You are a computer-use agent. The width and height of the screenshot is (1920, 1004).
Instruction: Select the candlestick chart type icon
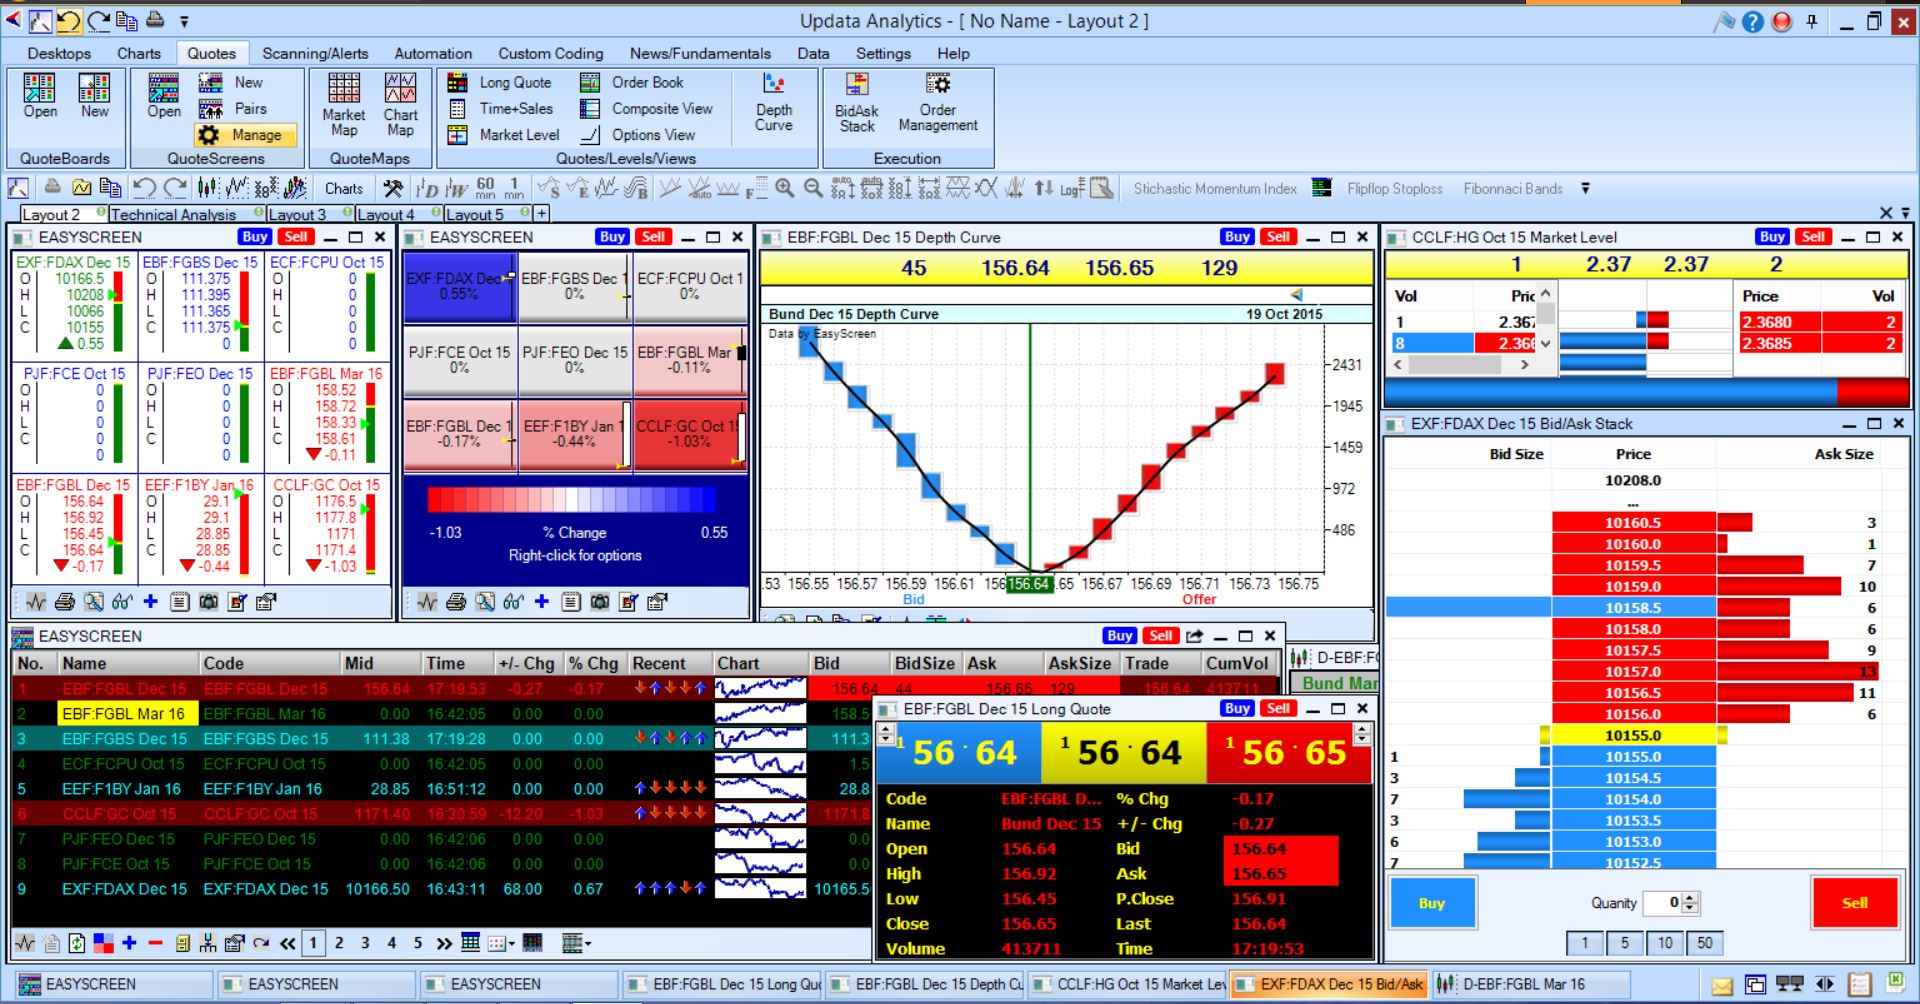pyautogui.click(x=208, y=188)
